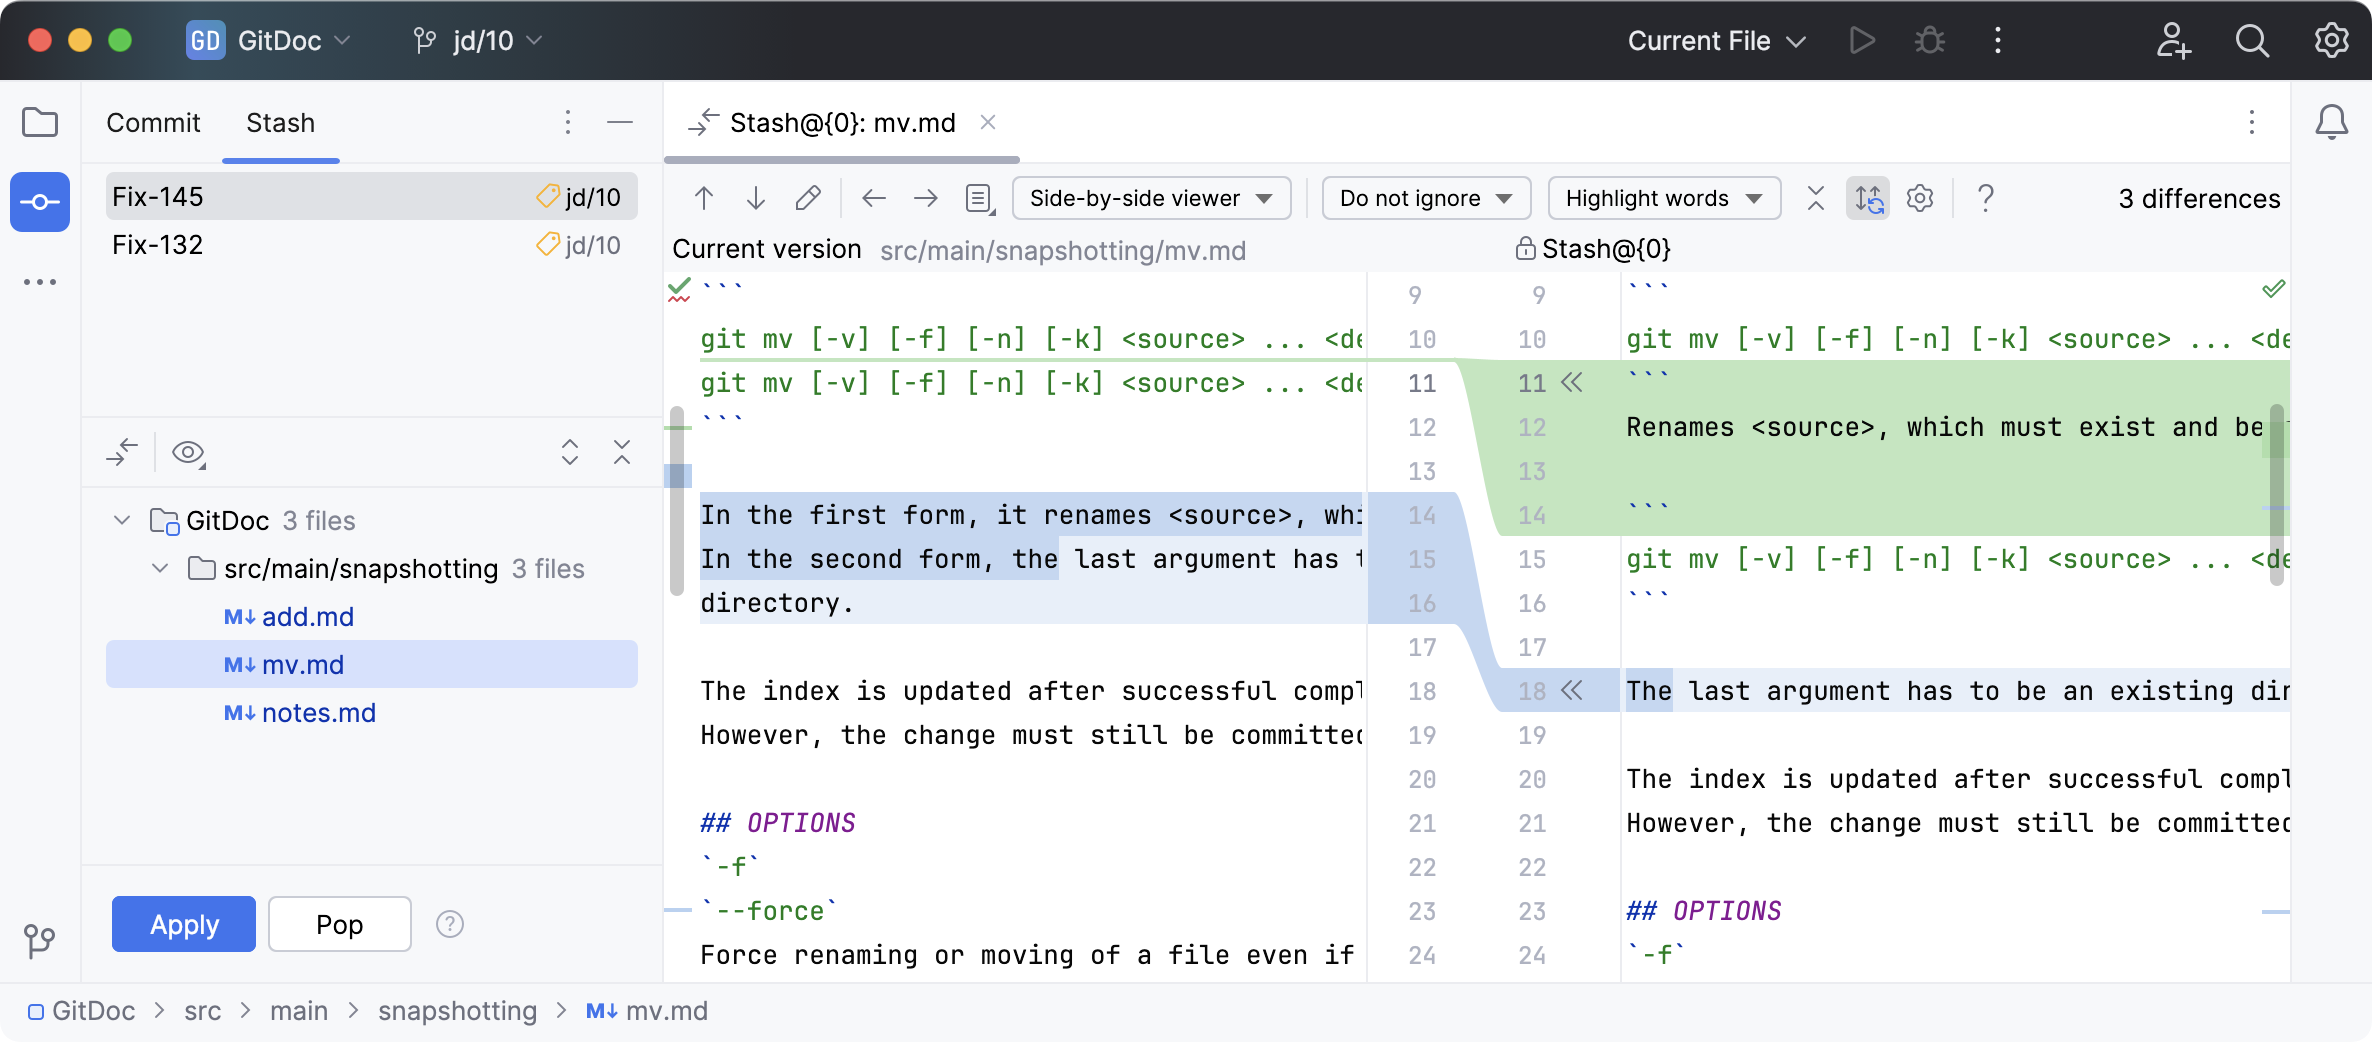The image size is (2372, 1042).
Task: Click the left diff pane scrollbar
Action: coord(677,500)
